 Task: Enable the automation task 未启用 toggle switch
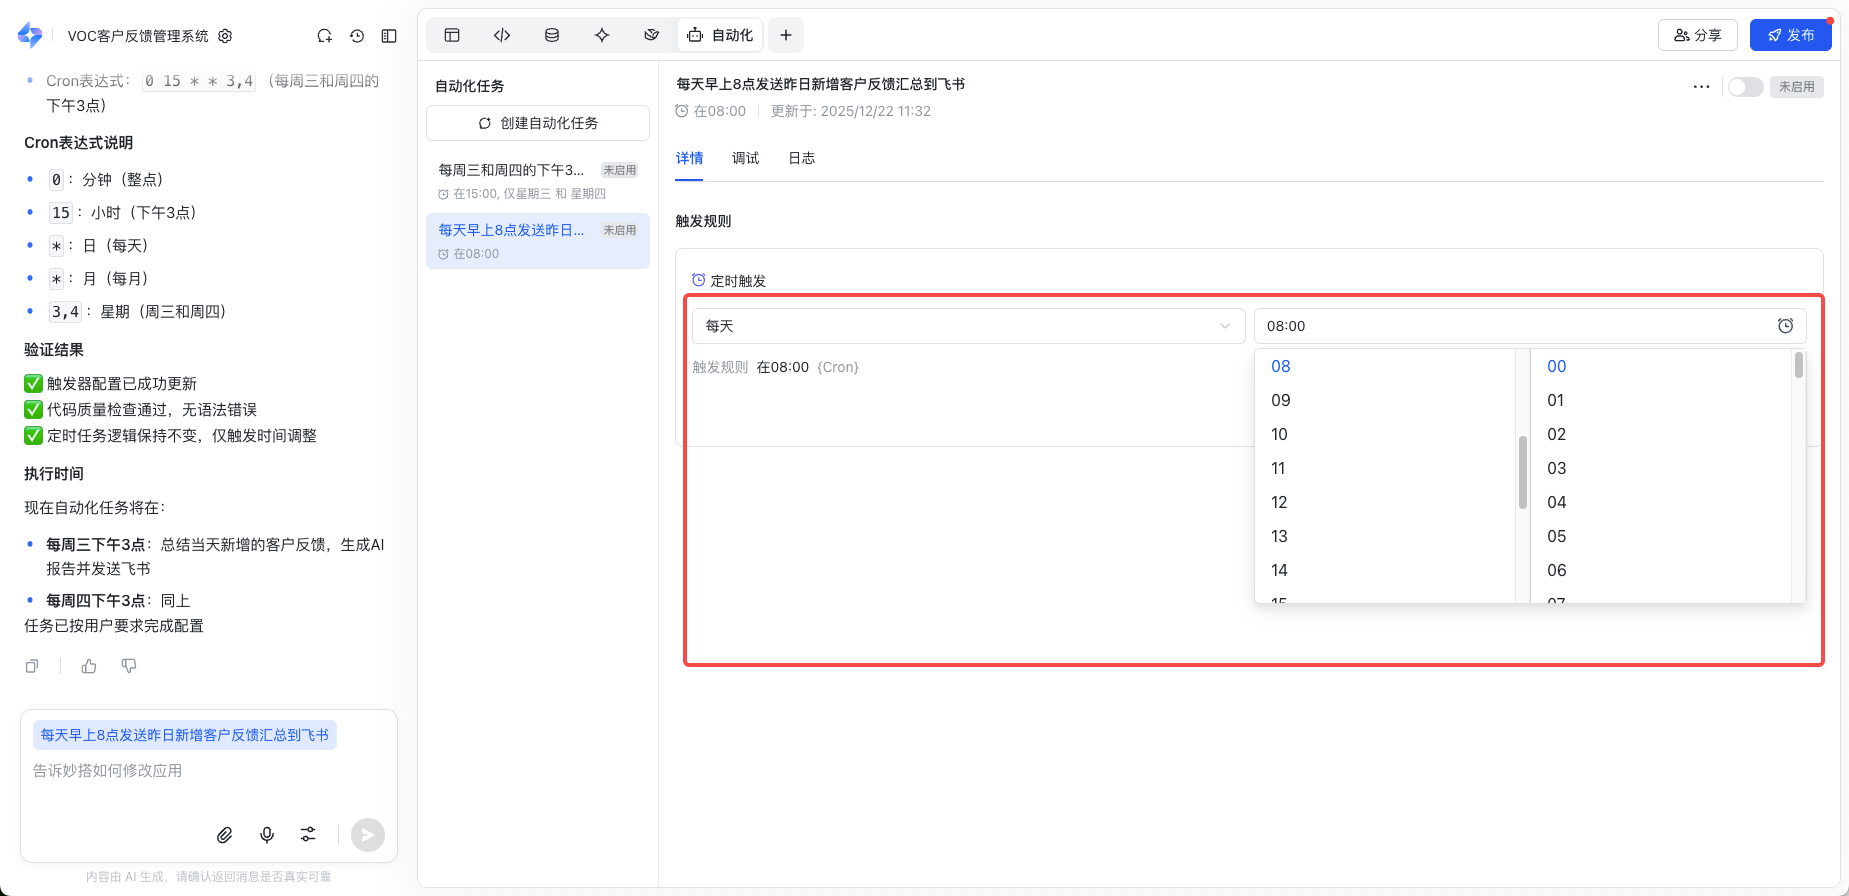coord(1745,87)
